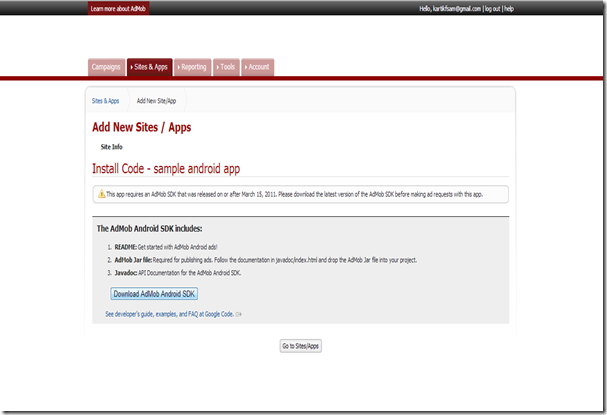Open developer's guide at Google Code link
The width and height of the screenshot is (607, 415).
pyautogui.click(x=170, y=314)
